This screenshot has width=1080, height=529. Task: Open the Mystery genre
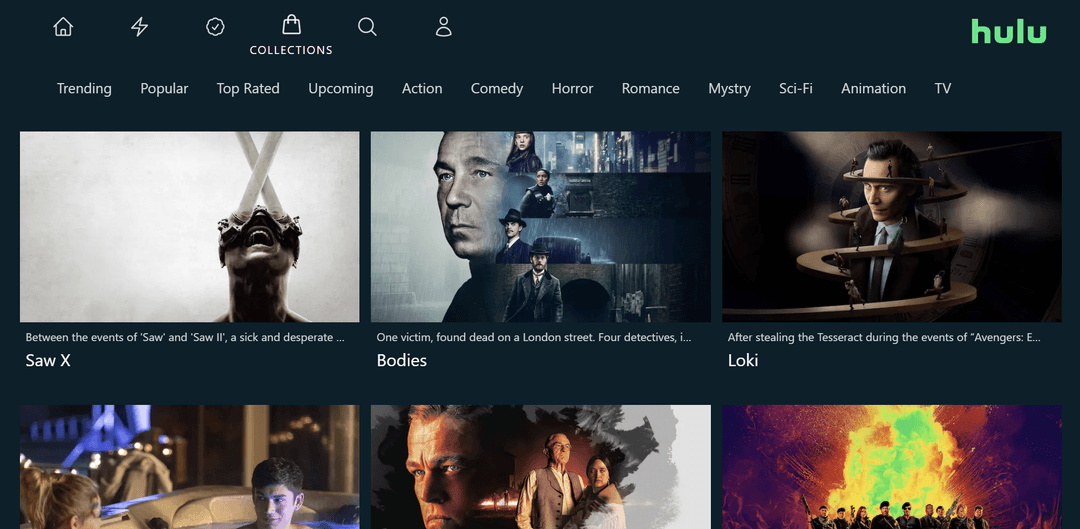pyautogui.click(x=729, y=88)
